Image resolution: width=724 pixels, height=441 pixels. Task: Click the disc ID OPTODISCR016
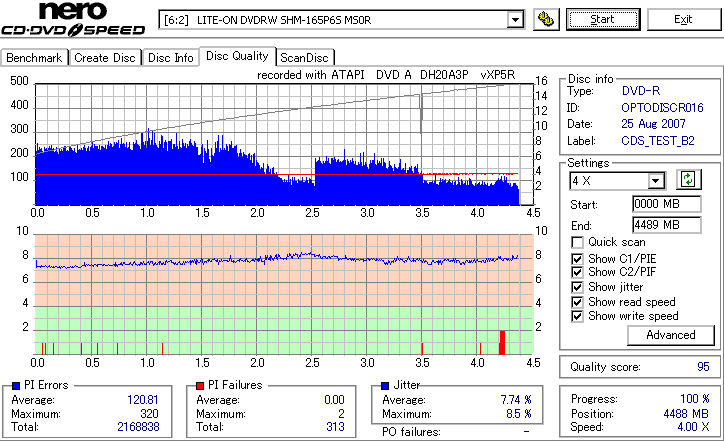point(662,108)
